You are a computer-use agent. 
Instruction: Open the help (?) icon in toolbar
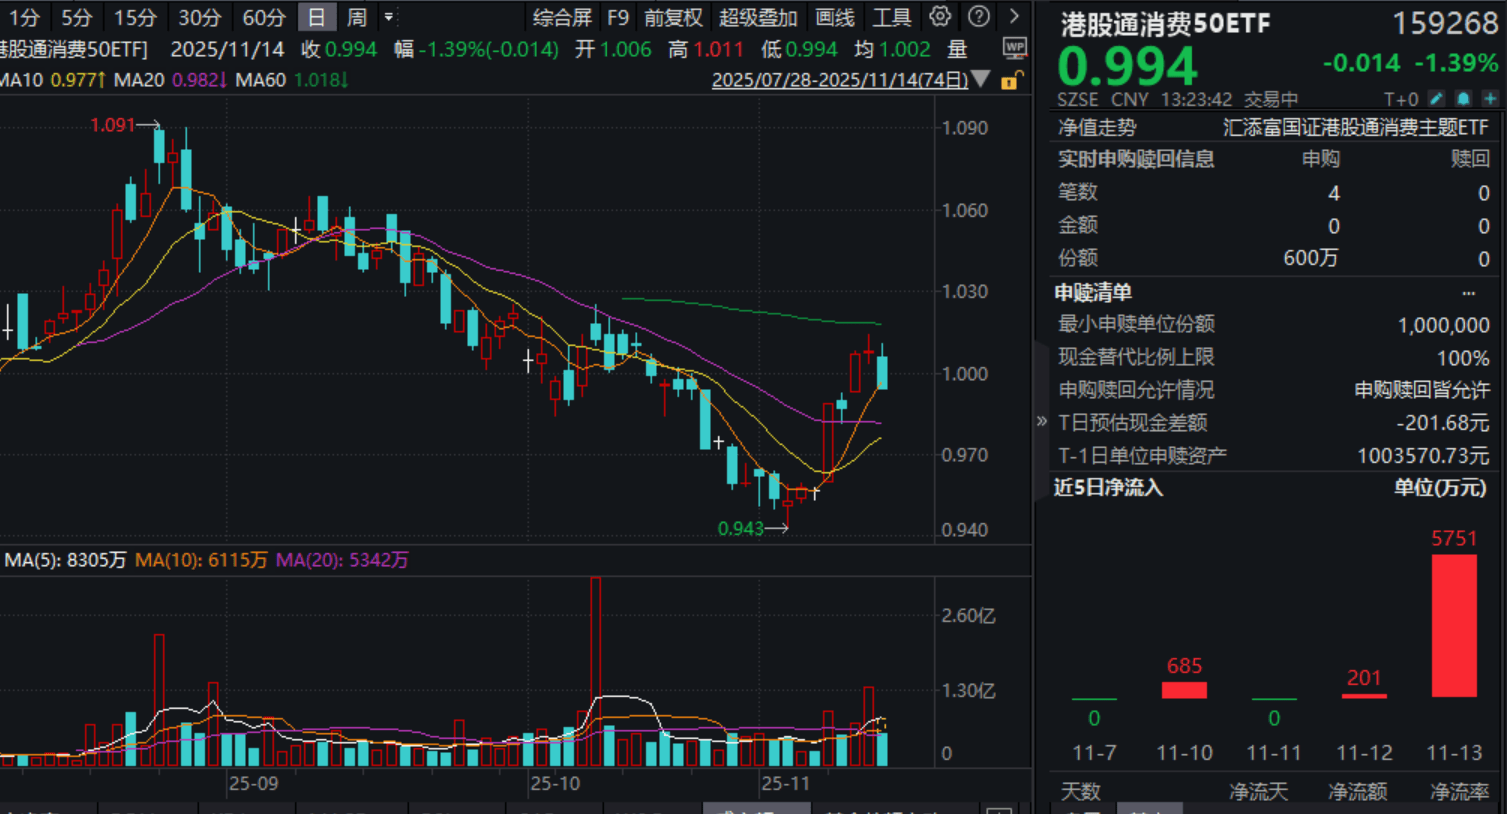(x=978, y=17)
